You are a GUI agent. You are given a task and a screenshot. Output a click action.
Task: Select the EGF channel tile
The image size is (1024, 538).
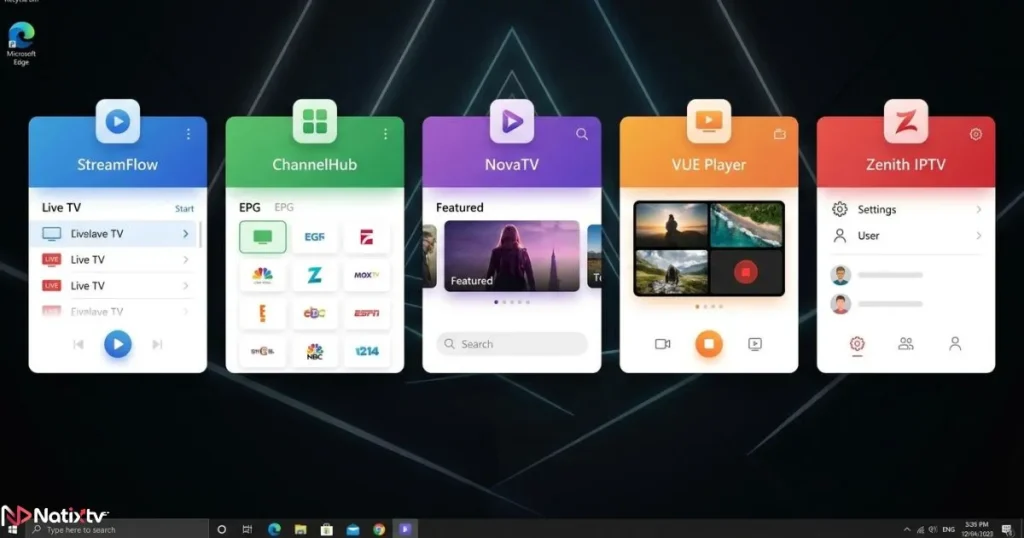tap(315, 236)
